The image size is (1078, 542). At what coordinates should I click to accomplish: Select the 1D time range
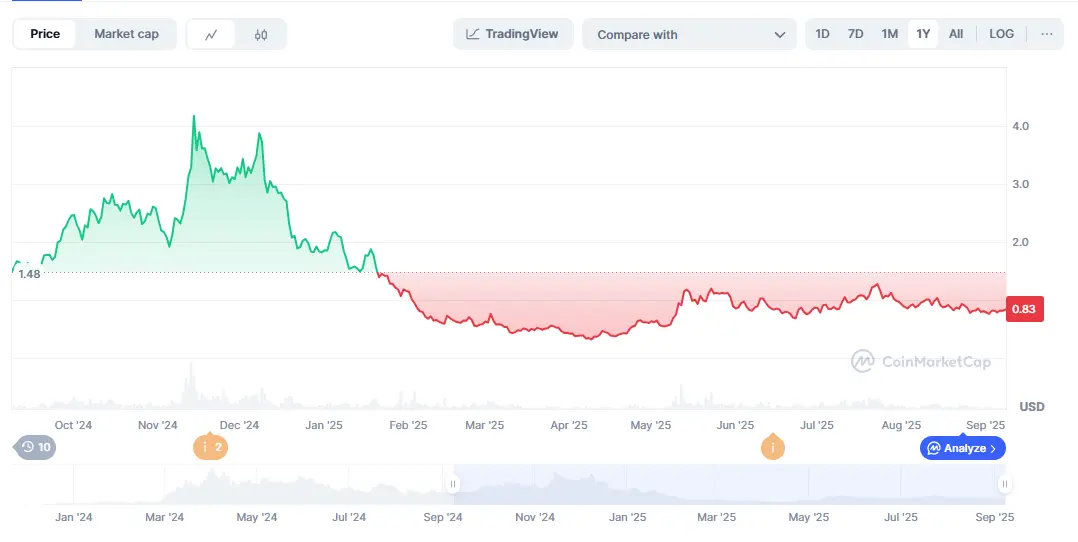click(x=822, y=34)
